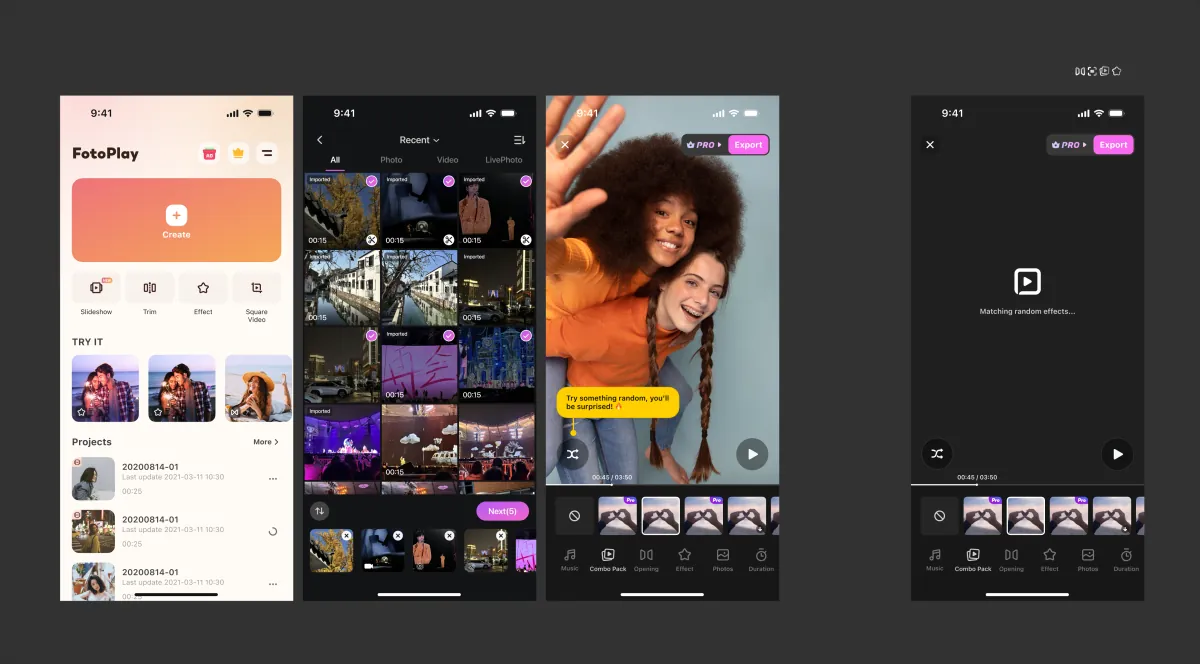1200x664 pixels.
Task: Tap the Next(5) button
Action: coord(502,511)
